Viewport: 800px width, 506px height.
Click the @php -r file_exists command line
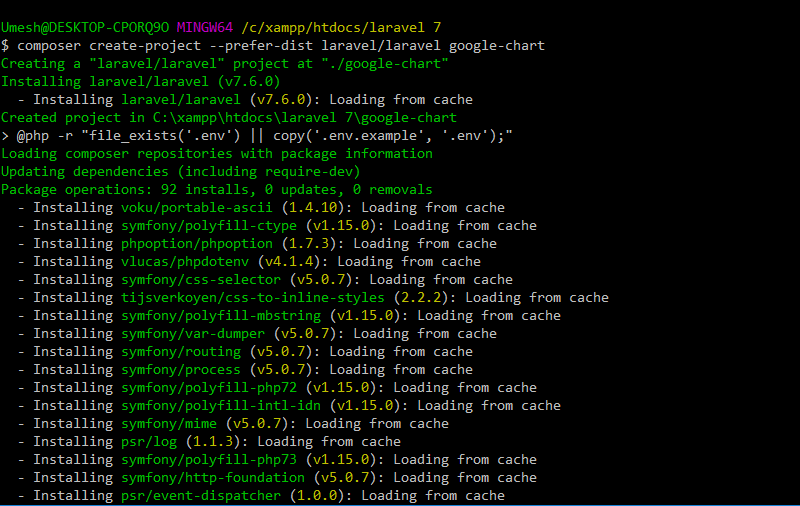(x=257, y=136)
